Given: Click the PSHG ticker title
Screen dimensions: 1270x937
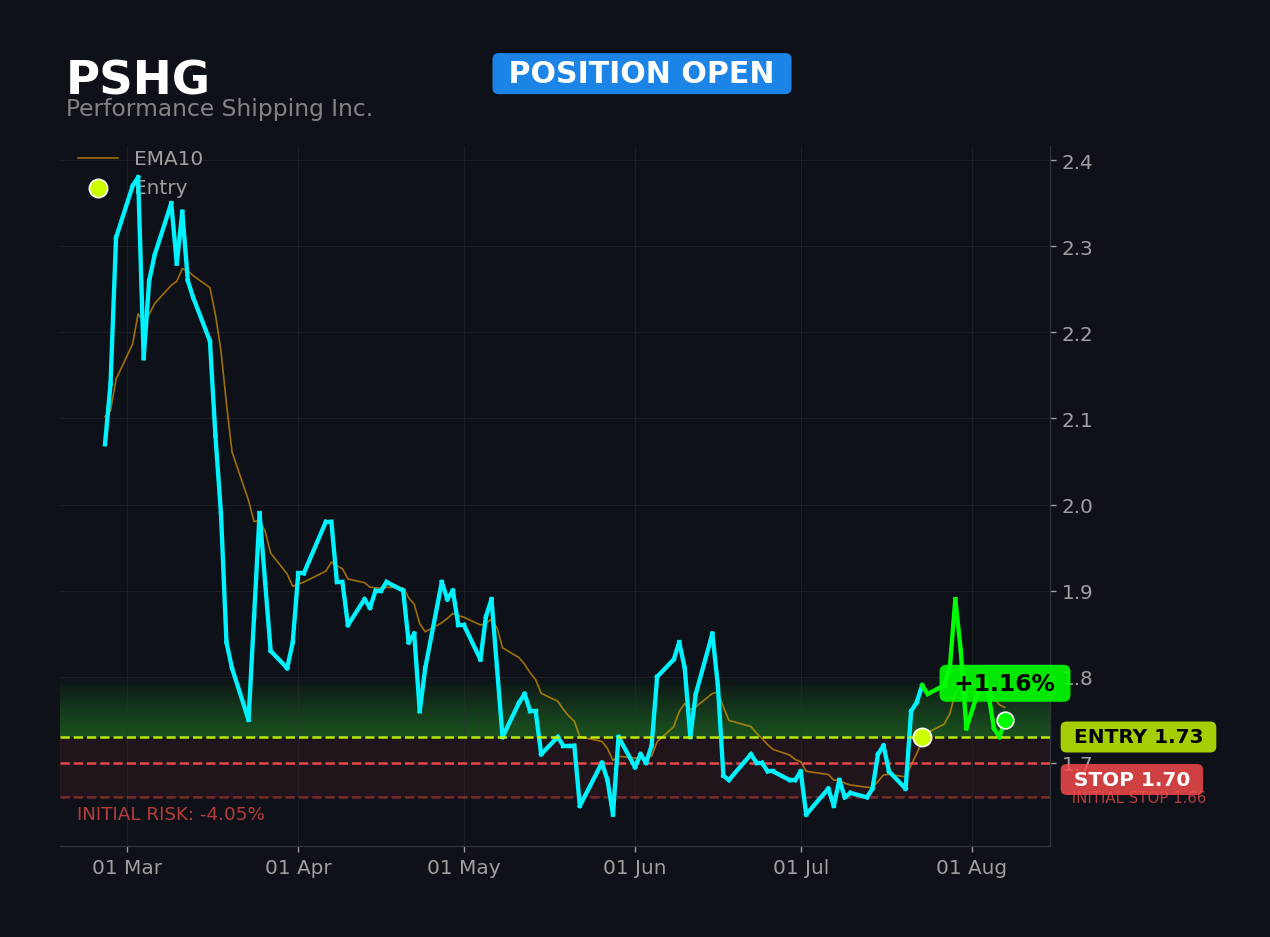Looking at the screenshot, I should (x=138, y=79).
